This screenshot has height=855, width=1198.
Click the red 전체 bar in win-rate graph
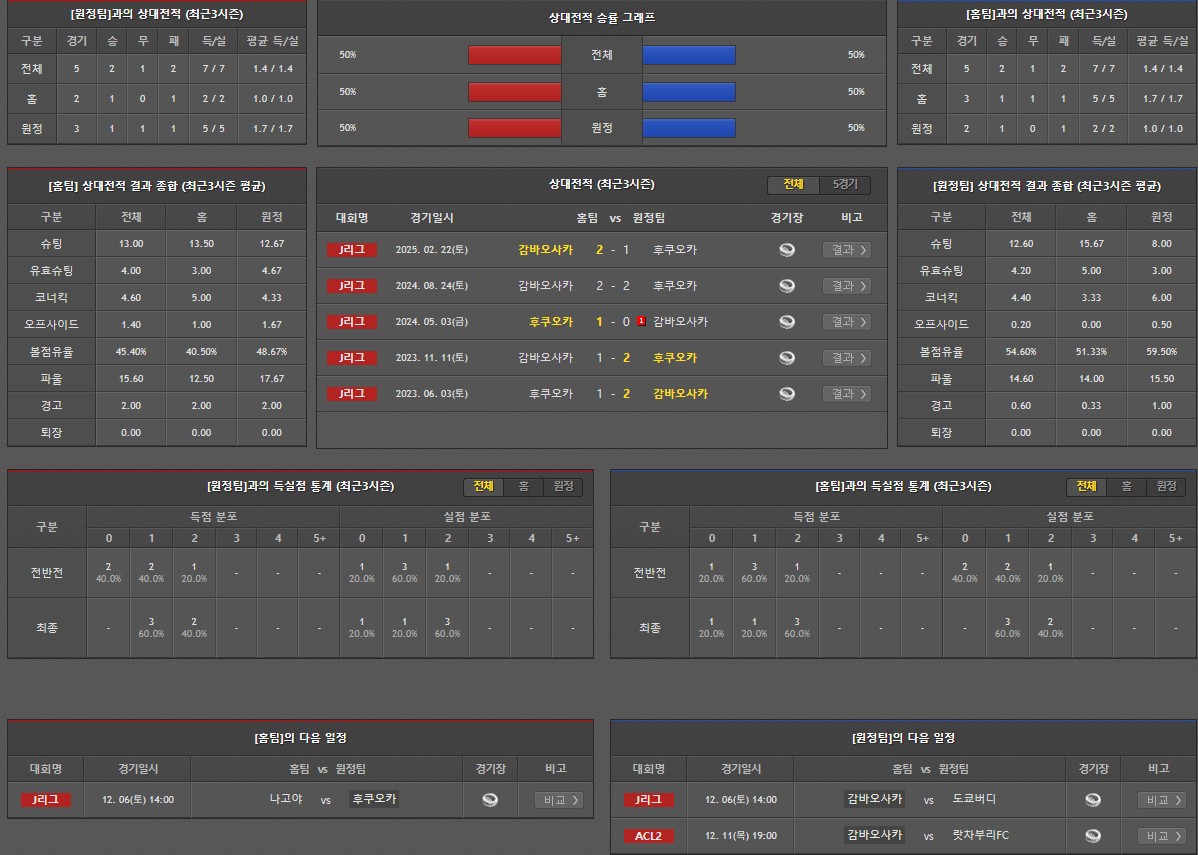pyautogui.click(x=514, y=55)
